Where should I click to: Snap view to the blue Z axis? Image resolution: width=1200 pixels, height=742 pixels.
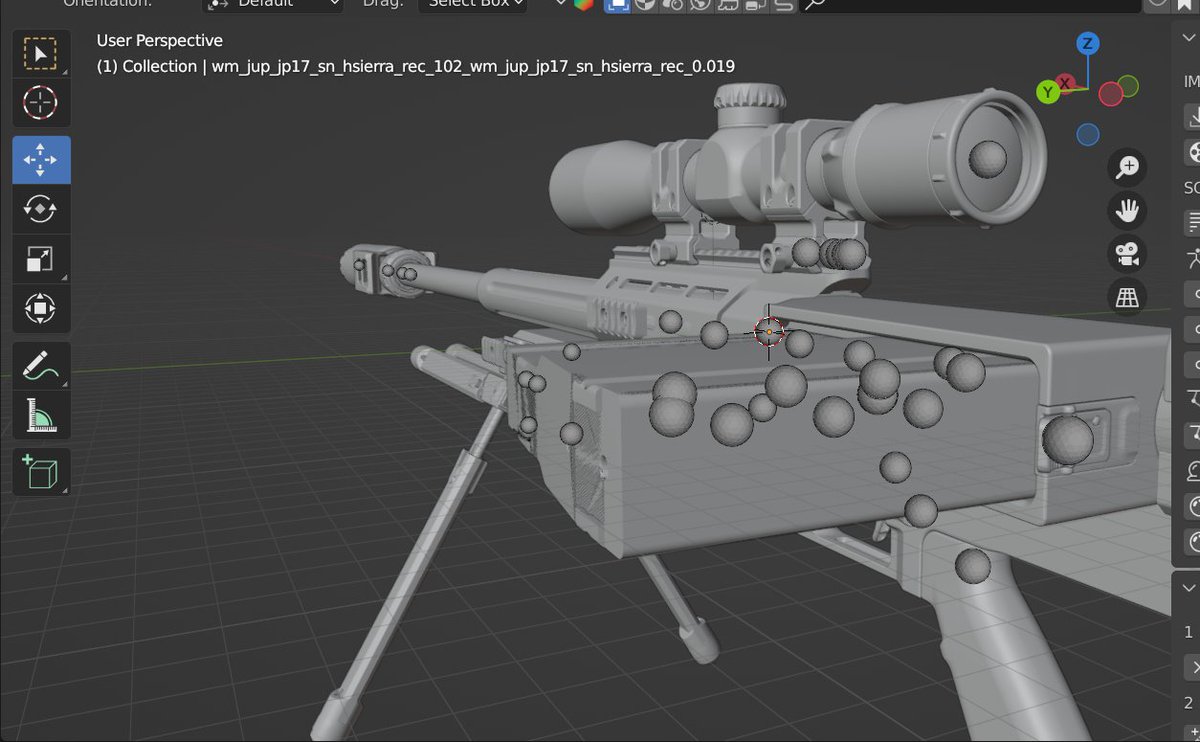(x=1088, y=44)
